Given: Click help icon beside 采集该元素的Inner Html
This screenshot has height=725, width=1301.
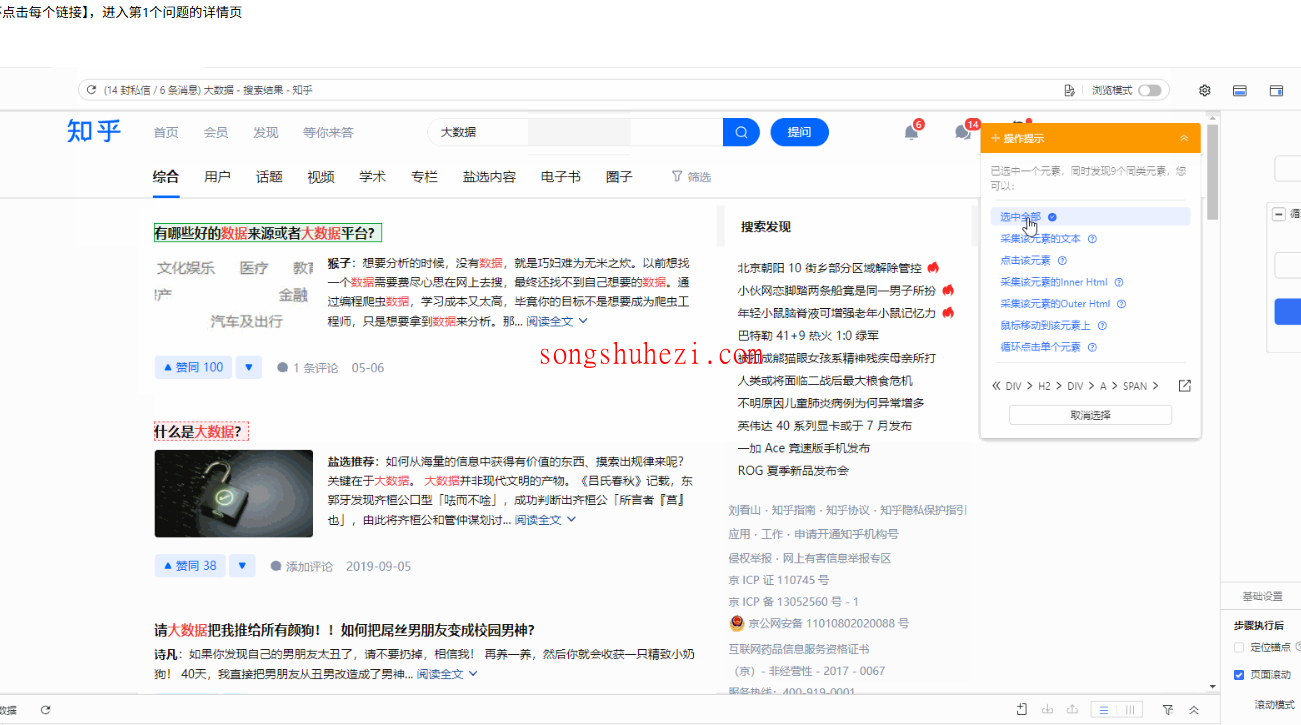Looking at the screenshot, I should point(1119,282).
